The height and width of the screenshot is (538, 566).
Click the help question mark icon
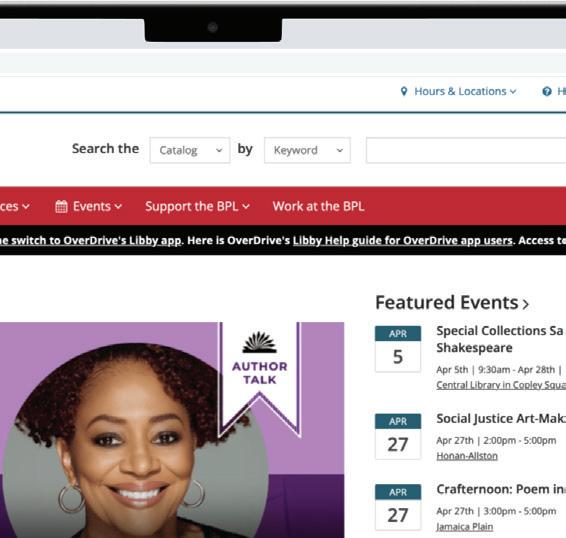click(547, 92)
